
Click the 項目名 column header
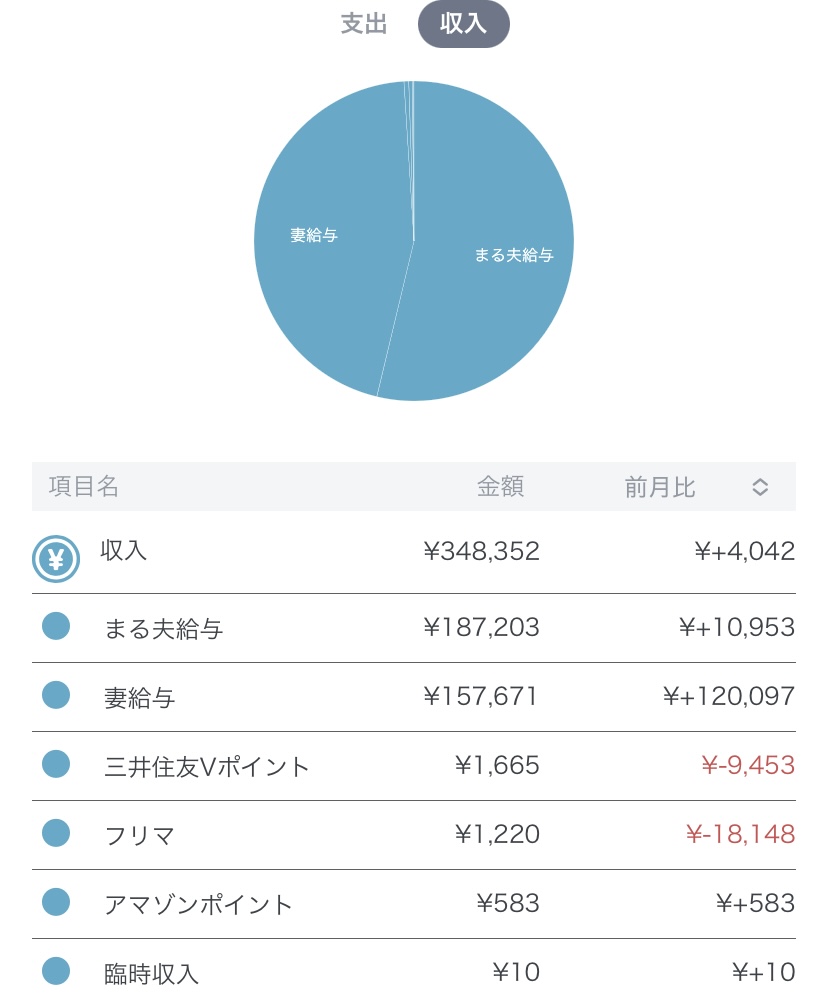(84, 487)
